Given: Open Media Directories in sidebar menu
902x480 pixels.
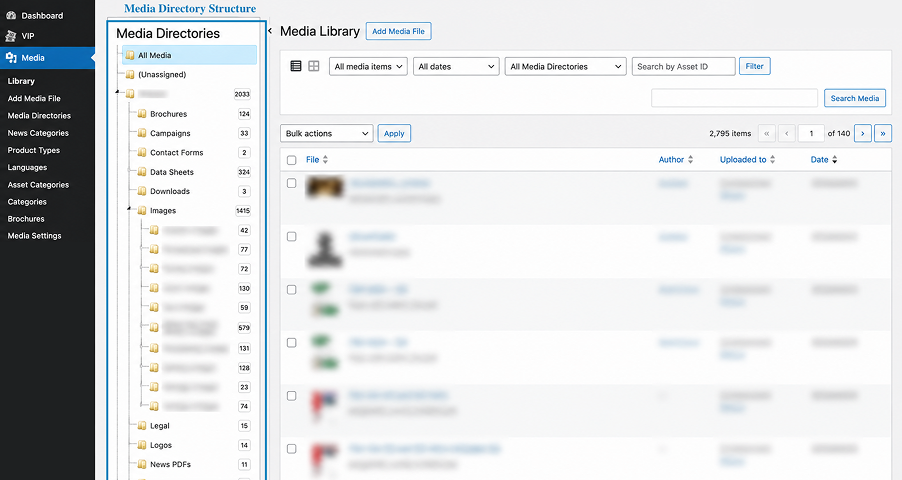Looking at the screenshot, I should 39,116.
